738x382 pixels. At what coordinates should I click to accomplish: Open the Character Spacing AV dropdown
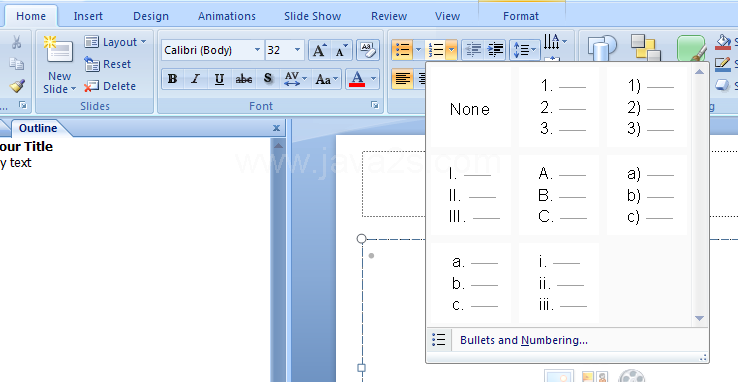click(x=296, y=79)
